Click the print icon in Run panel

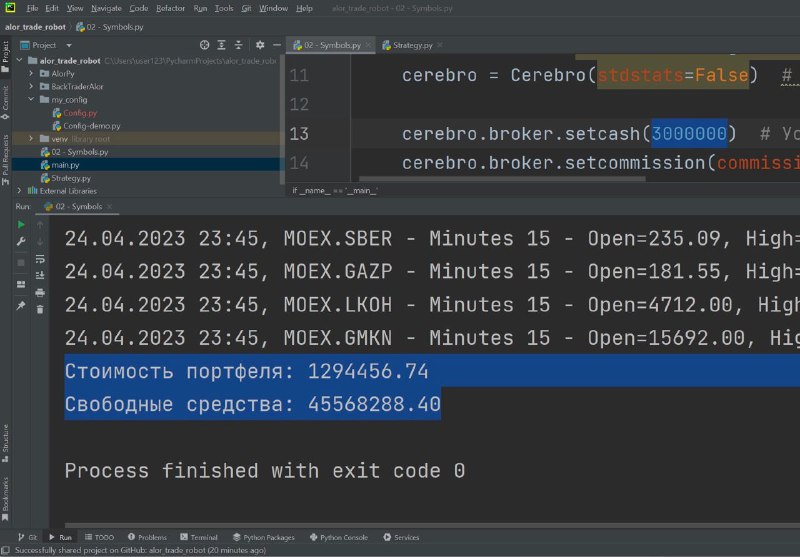click(40, 292)
